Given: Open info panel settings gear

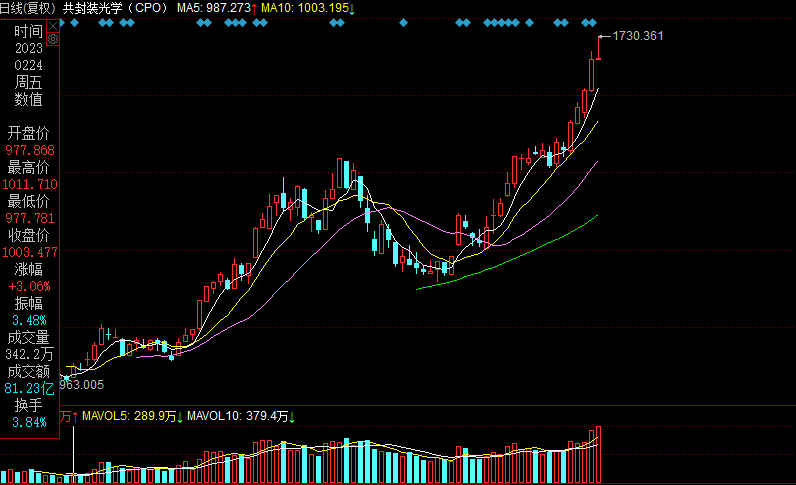Looking at the screenshot, I should point(53,40).
